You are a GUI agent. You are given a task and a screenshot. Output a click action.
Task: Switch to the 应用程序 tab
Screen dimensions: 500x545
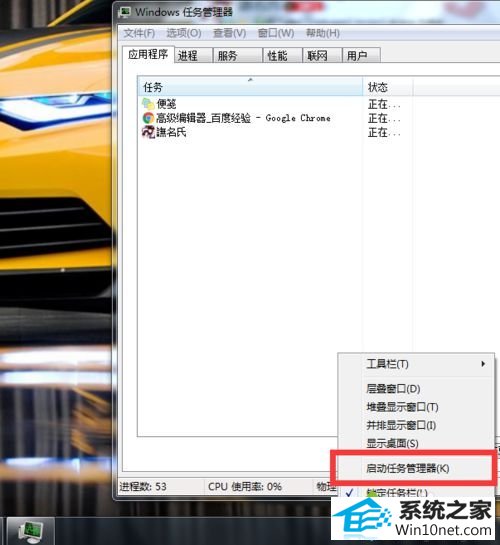tap(148, 54)
